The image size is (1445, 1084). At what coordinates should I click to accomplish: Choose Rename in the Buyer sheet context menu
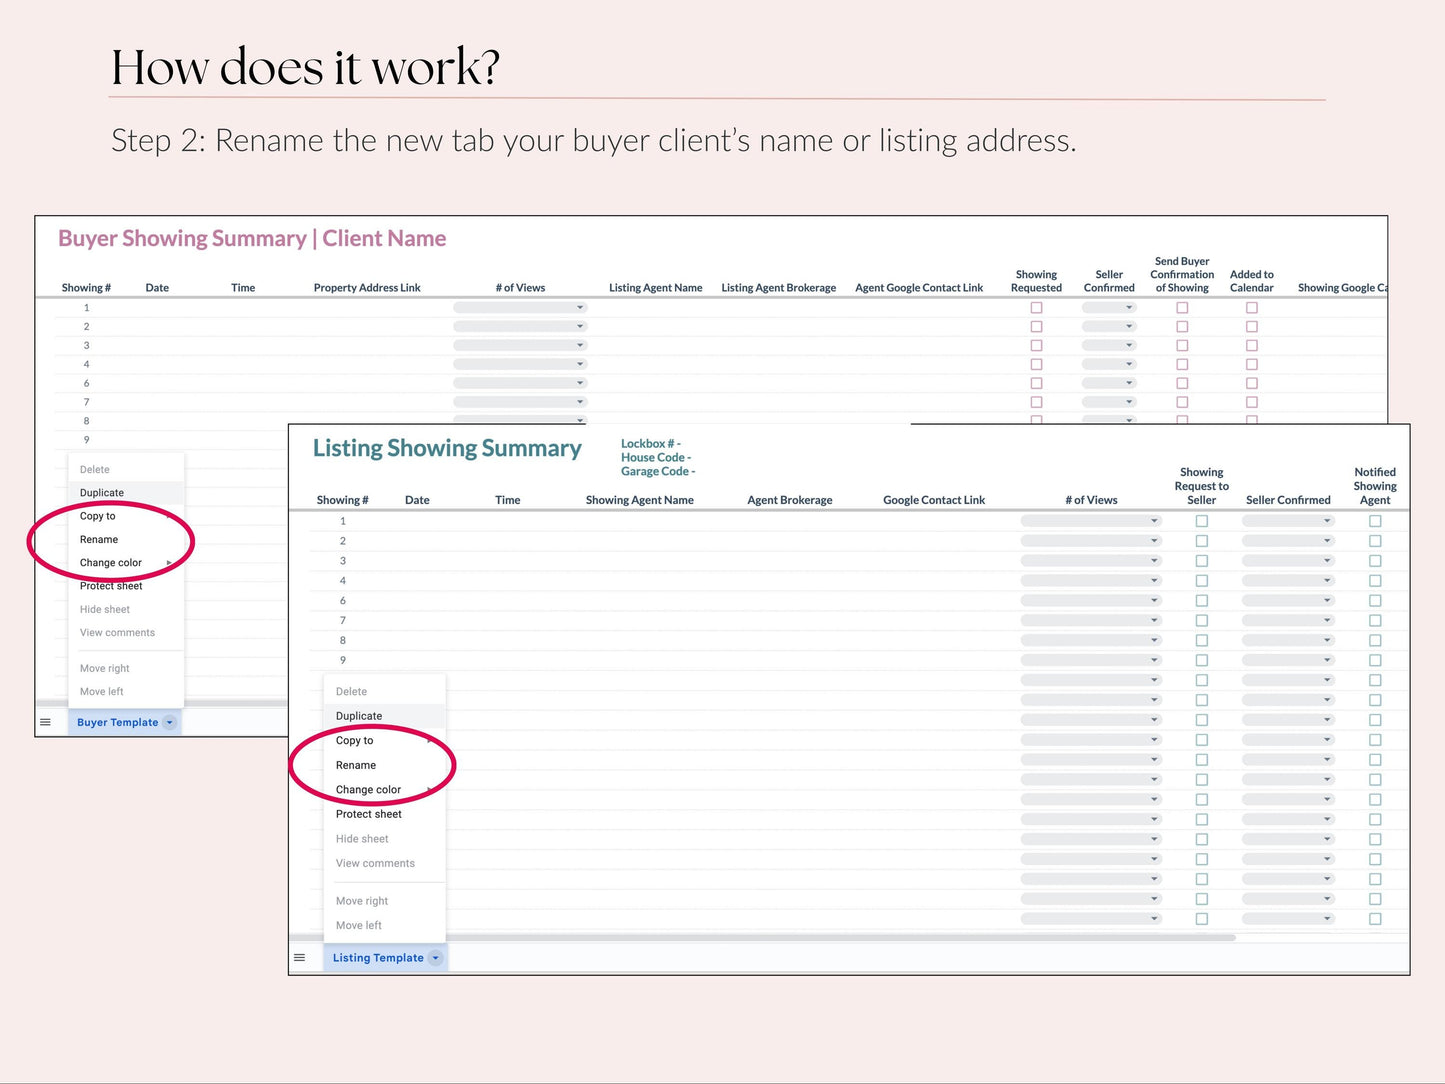pos(99,540)
